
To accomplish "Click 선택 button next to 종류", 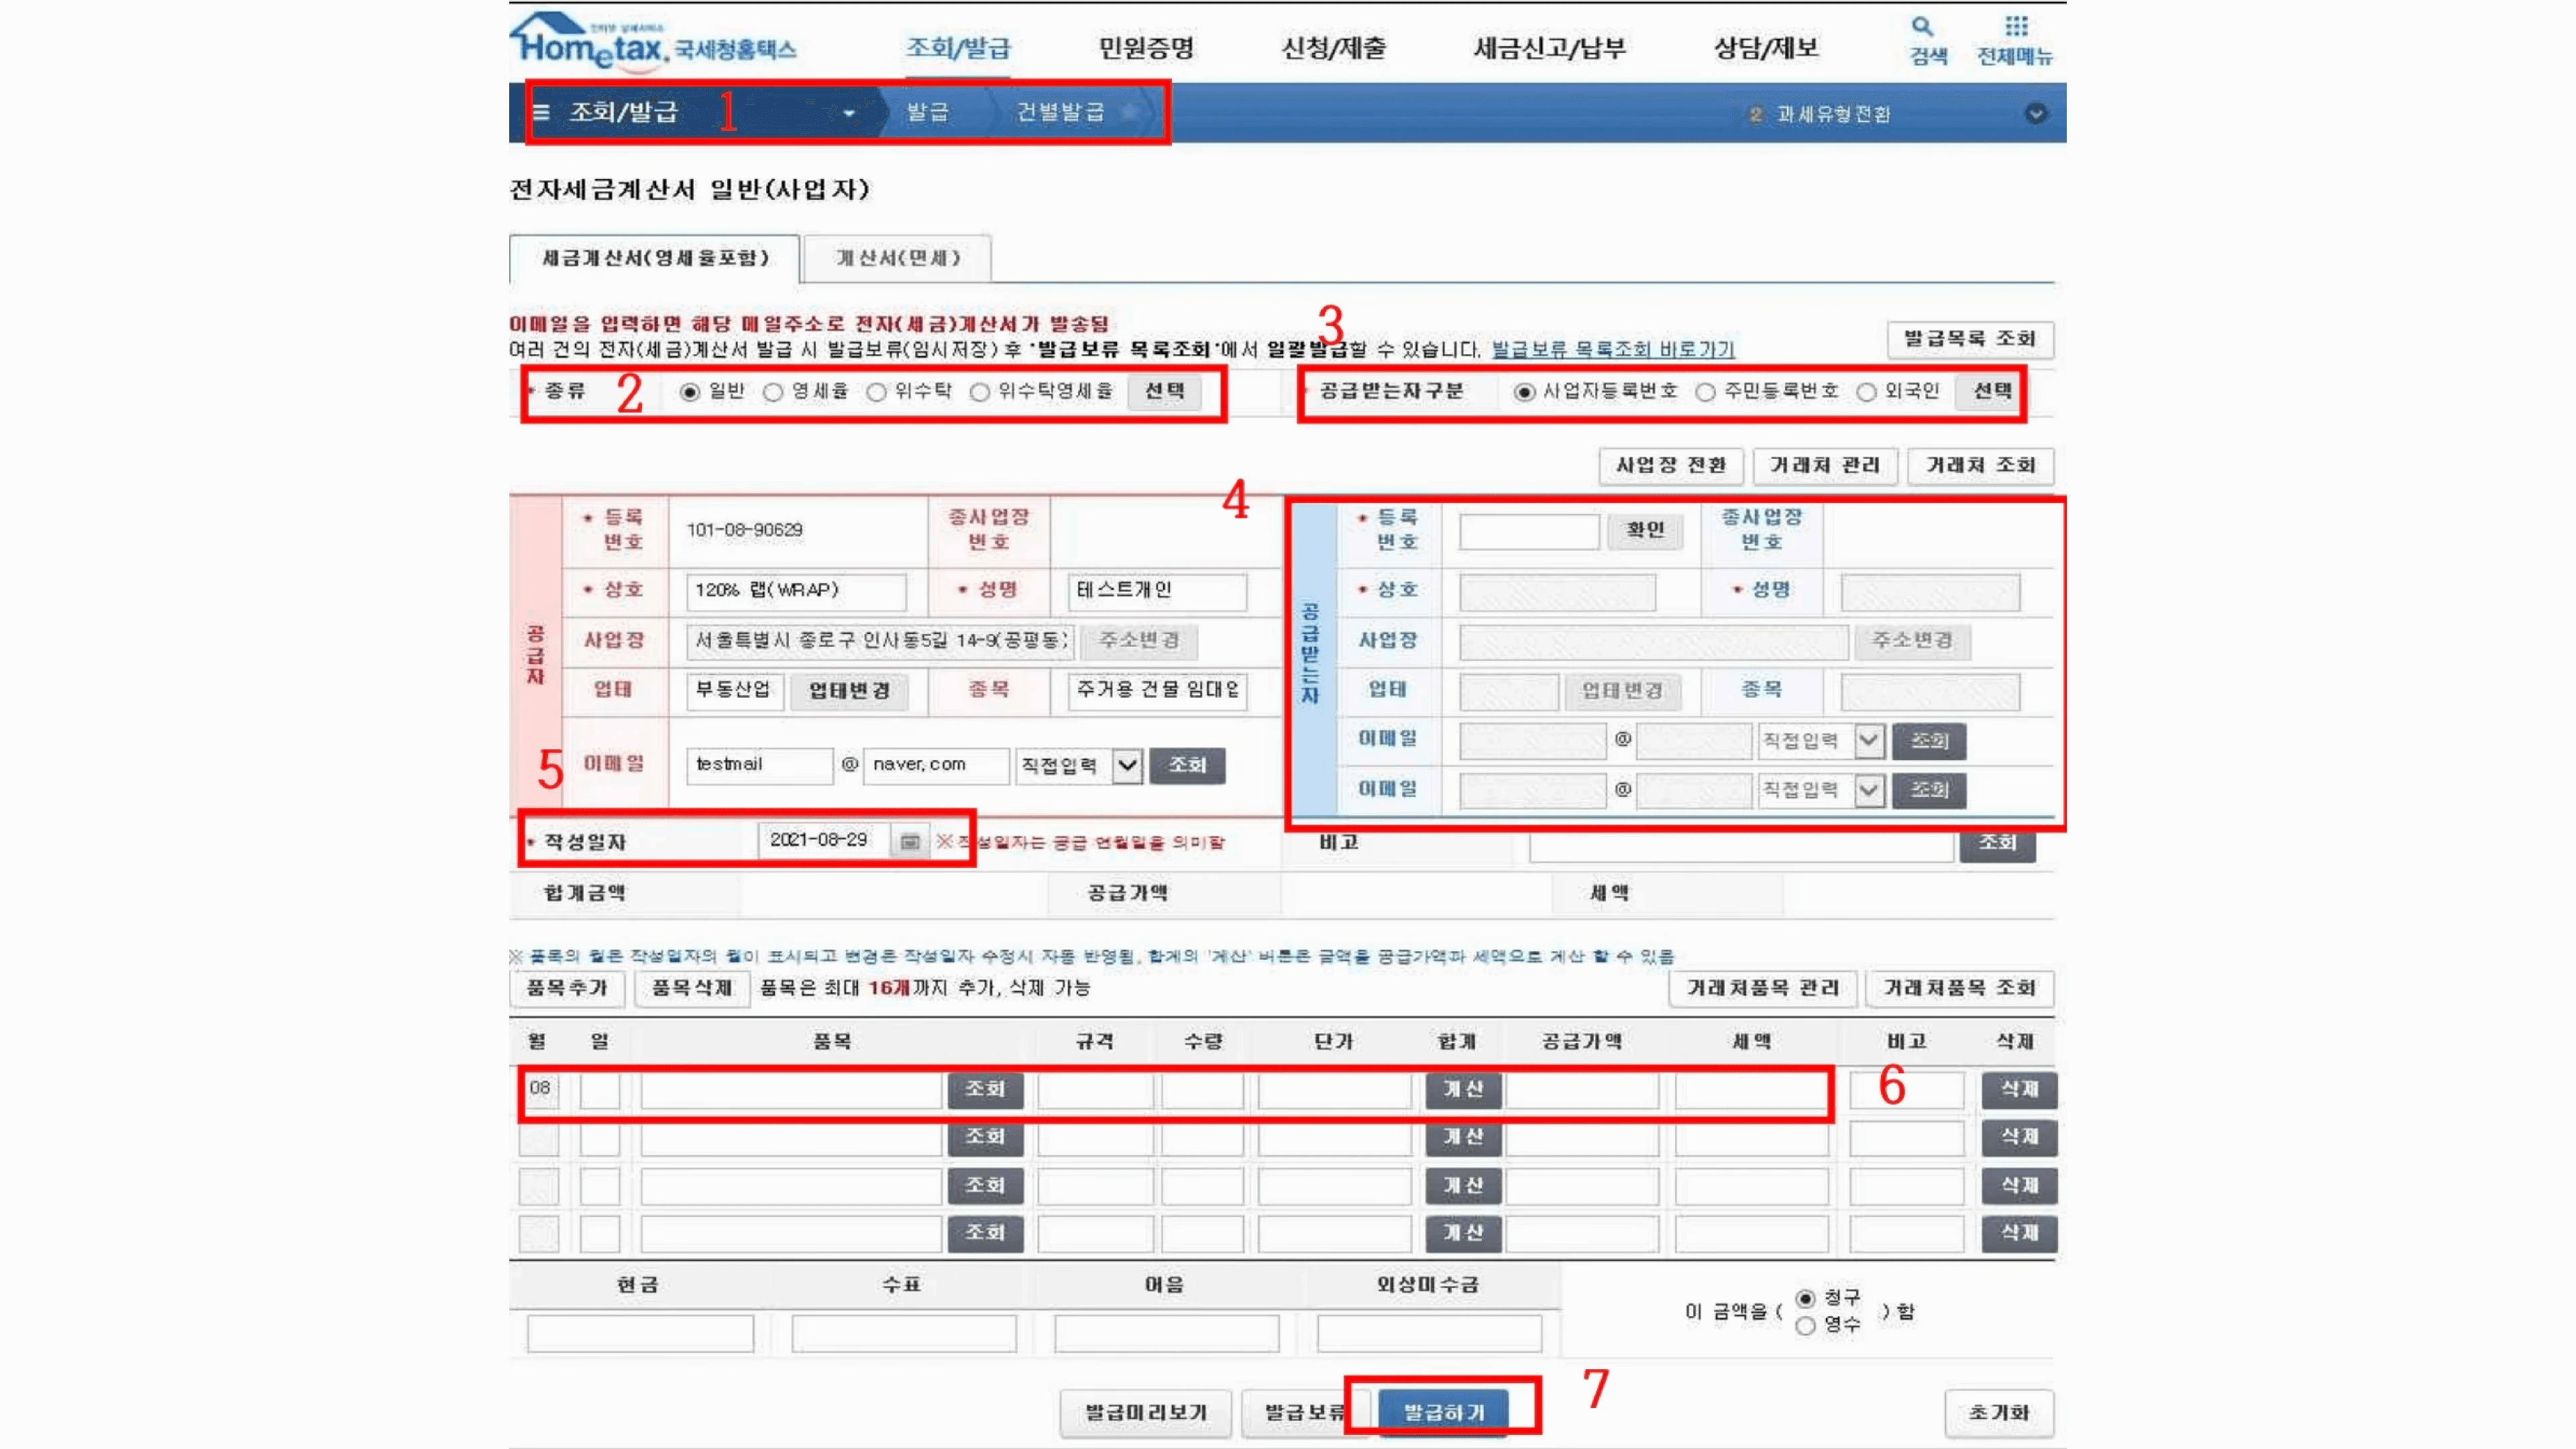I will (x=1165, y=391).
